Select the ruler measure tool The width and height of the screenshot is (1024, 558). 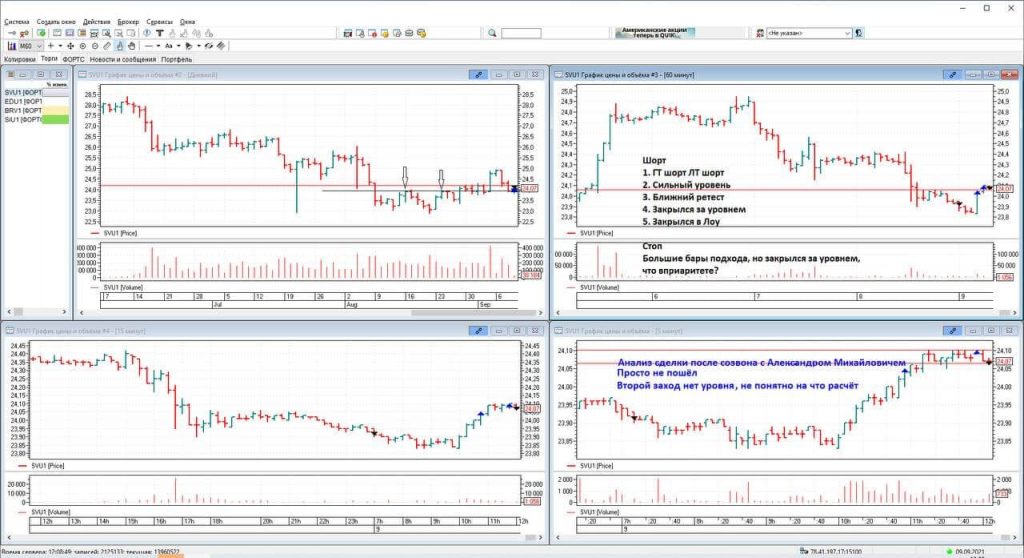[107, 46]
